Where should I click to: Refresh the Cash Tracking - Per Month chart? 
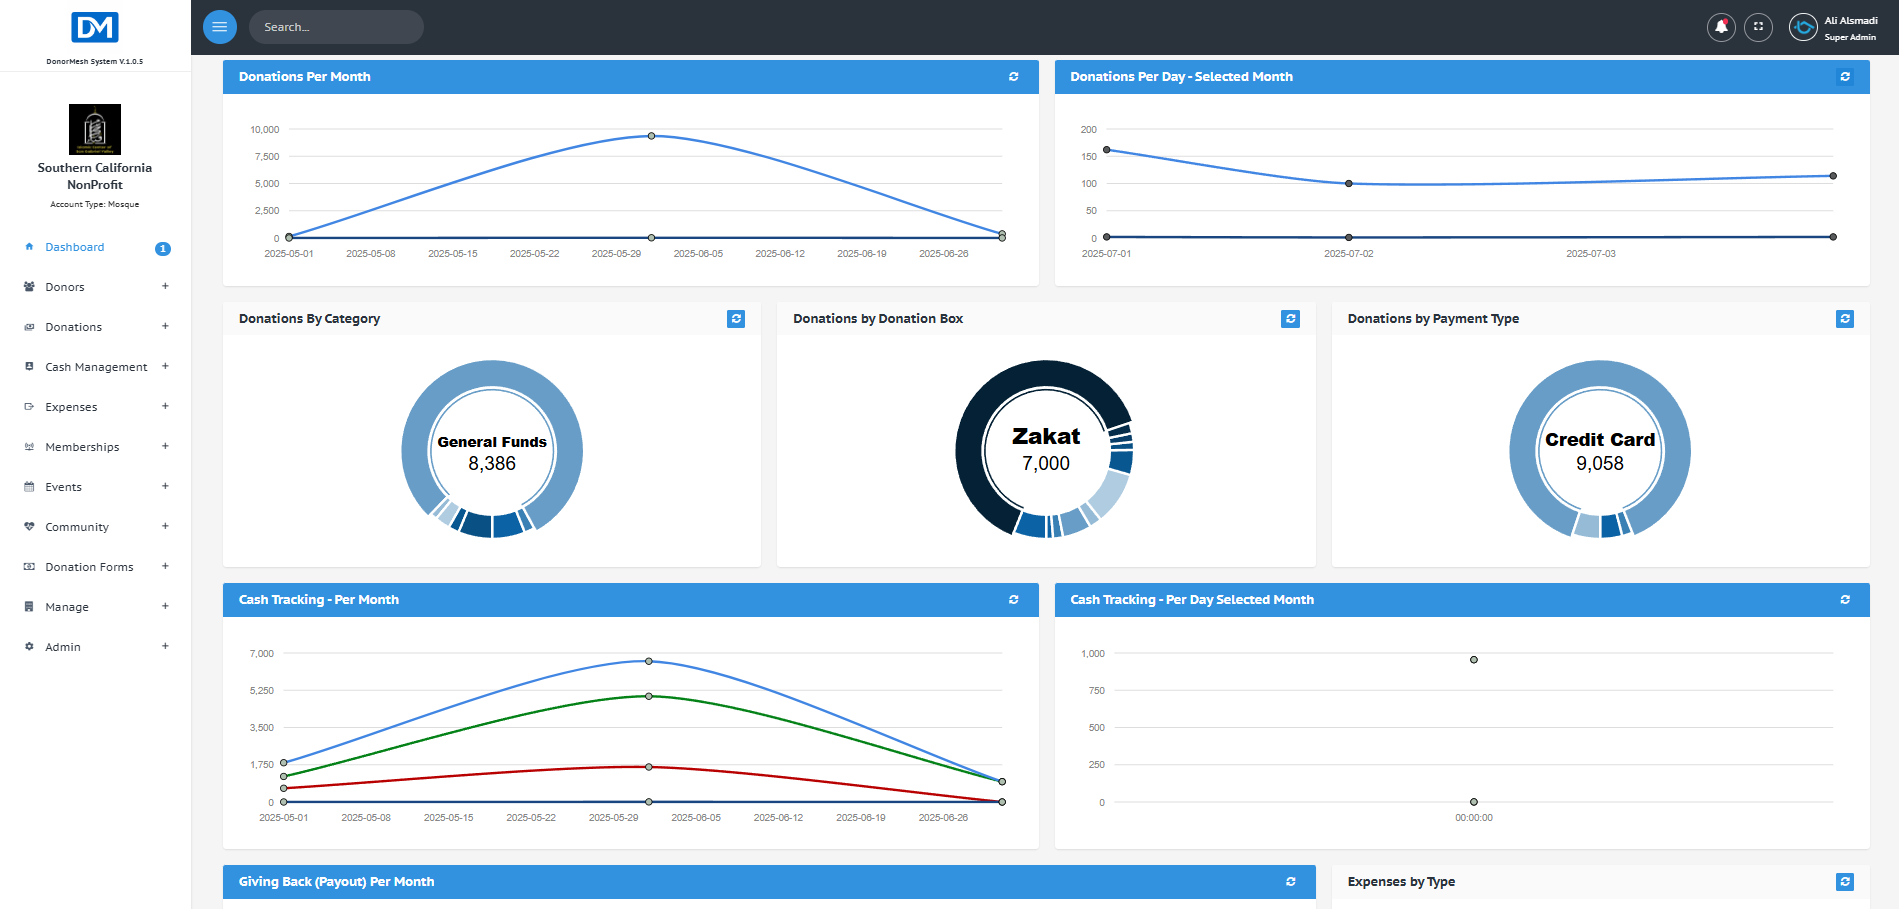[1013, 600]
